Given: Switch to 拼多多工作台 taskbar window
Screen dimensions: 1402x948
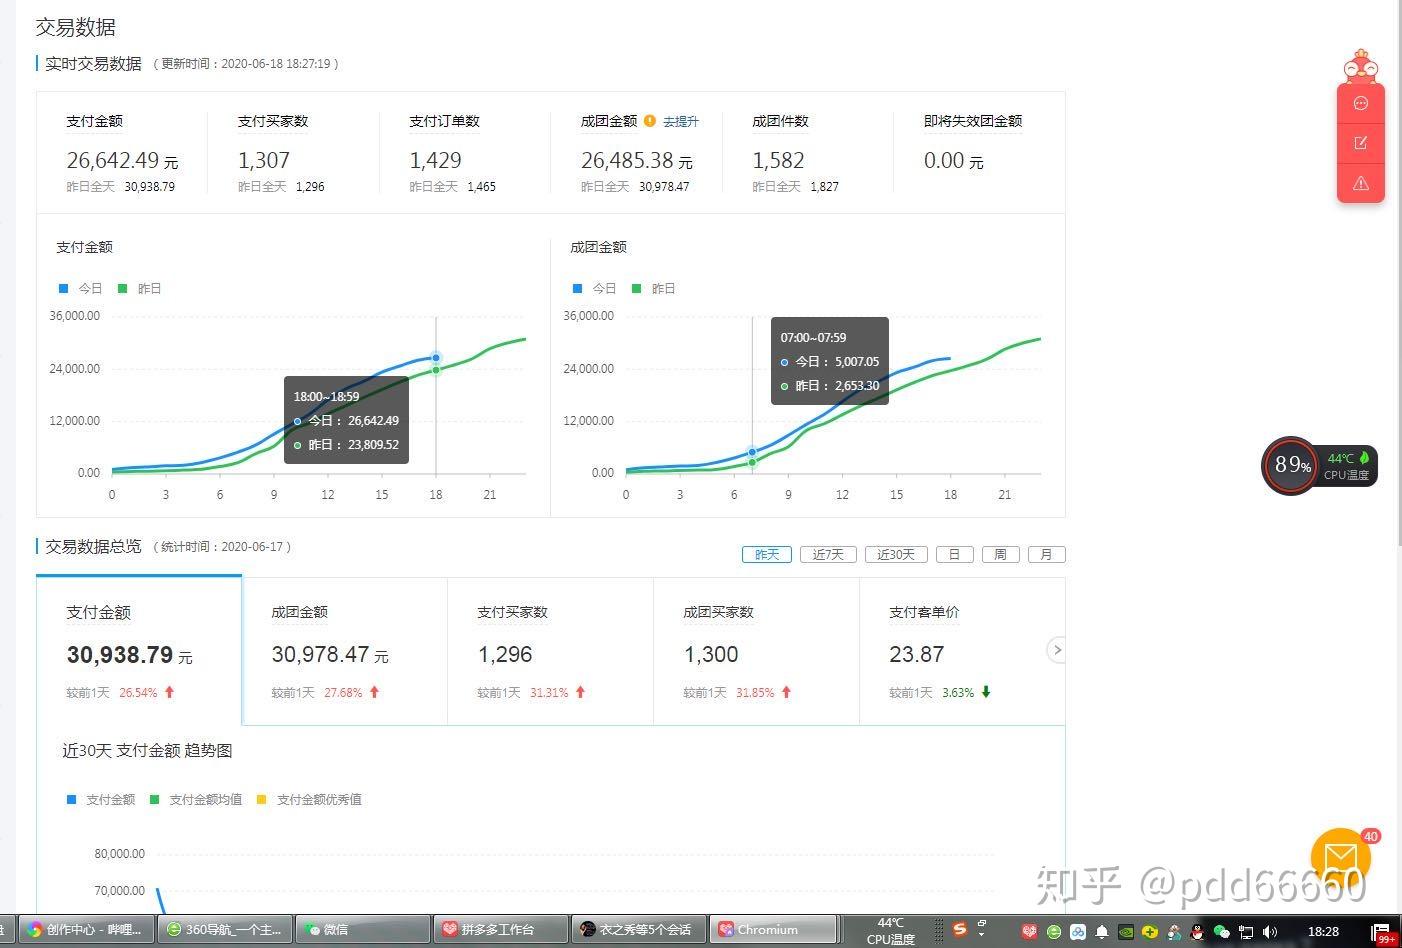Looking at the screenshot, I should (501, 930).
